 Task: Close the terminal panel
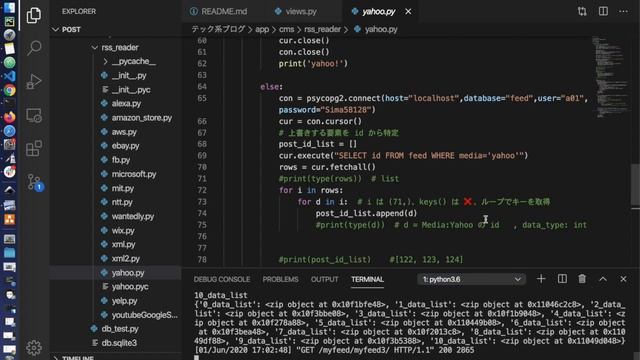pyautogui.click(x=623, y=279)
